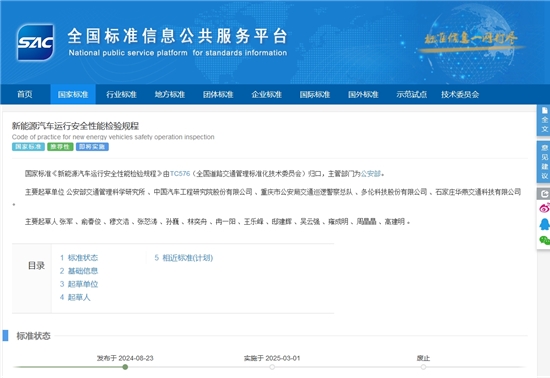Click drafting unit 公安部交通管理科学研究所
Viewport: 550px width, 378px height.
point(106,192)
